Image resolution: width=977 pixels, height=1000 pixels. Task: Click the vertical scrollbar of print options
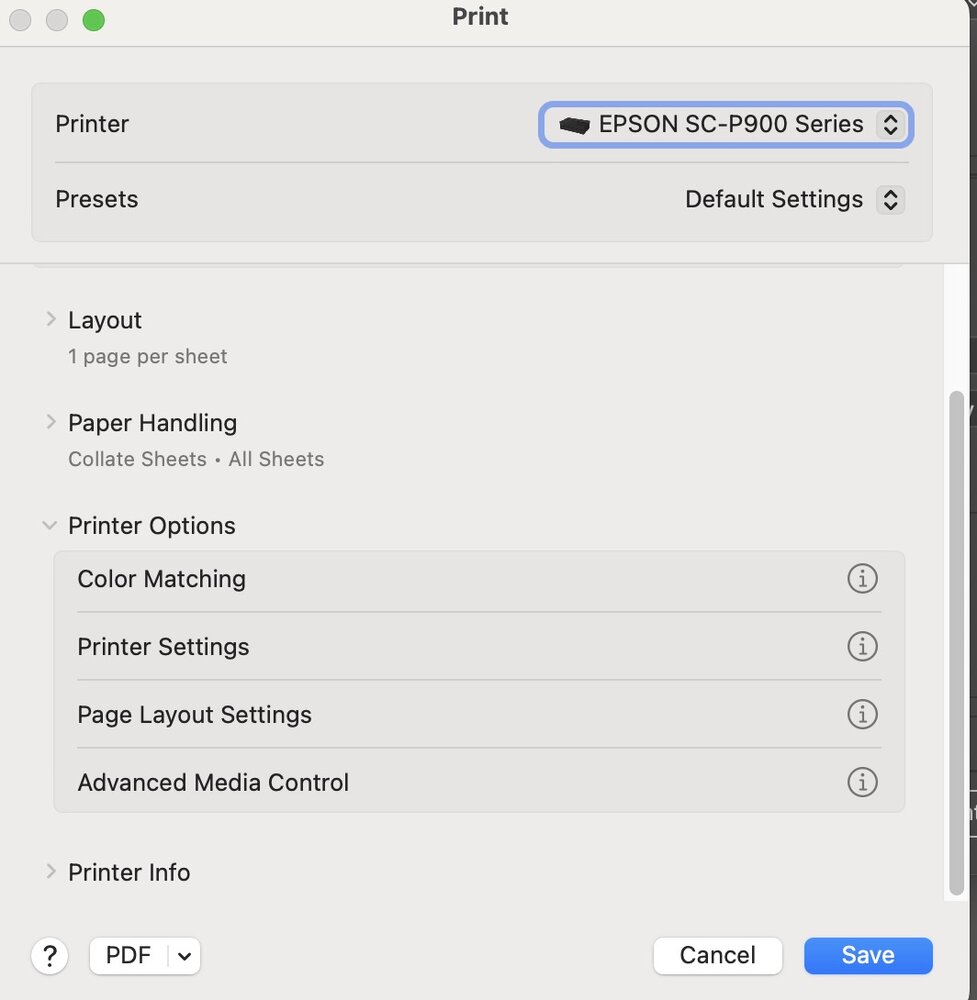point(957,640)
